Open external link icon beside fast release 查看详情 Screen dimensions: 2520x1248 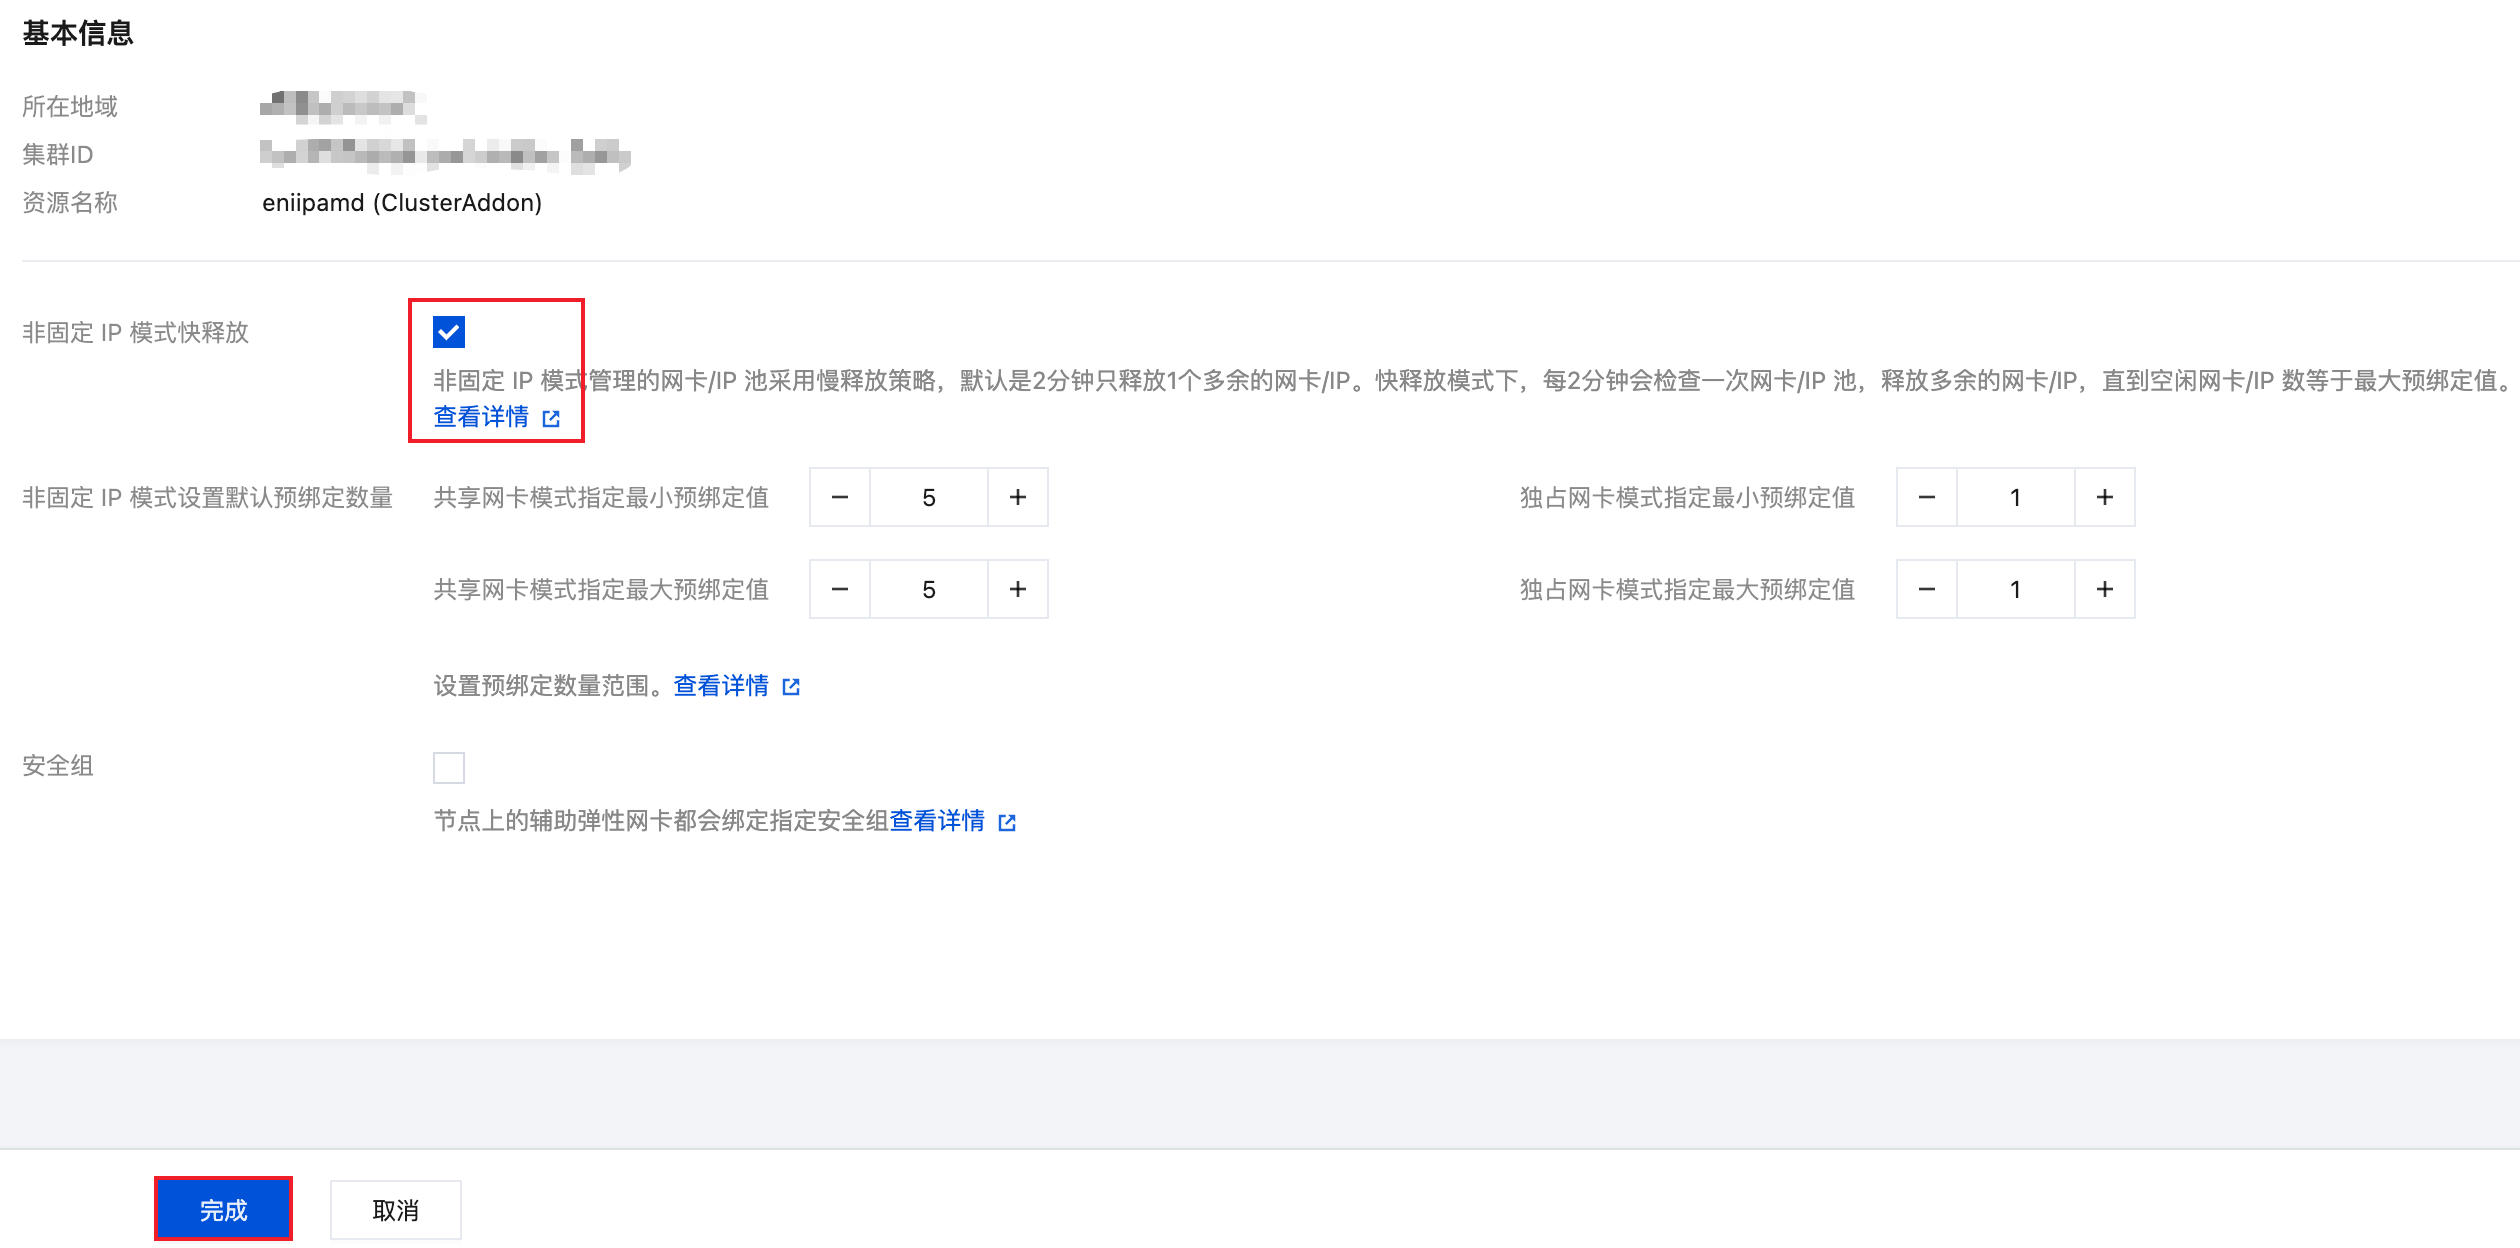coord(551,418)
